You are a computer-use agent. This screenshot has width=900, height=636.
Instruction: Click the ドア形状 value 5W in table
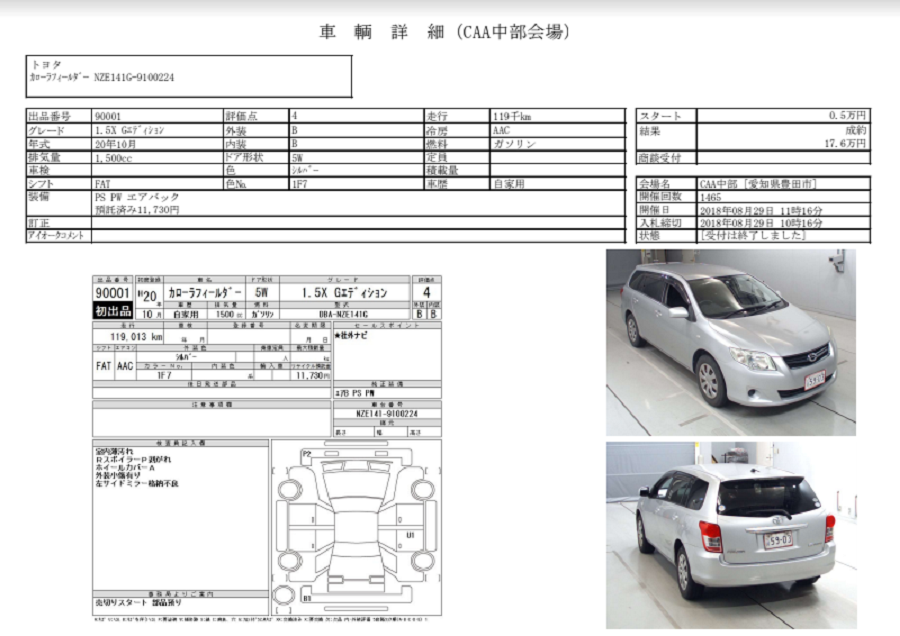[x=297, y=158]
